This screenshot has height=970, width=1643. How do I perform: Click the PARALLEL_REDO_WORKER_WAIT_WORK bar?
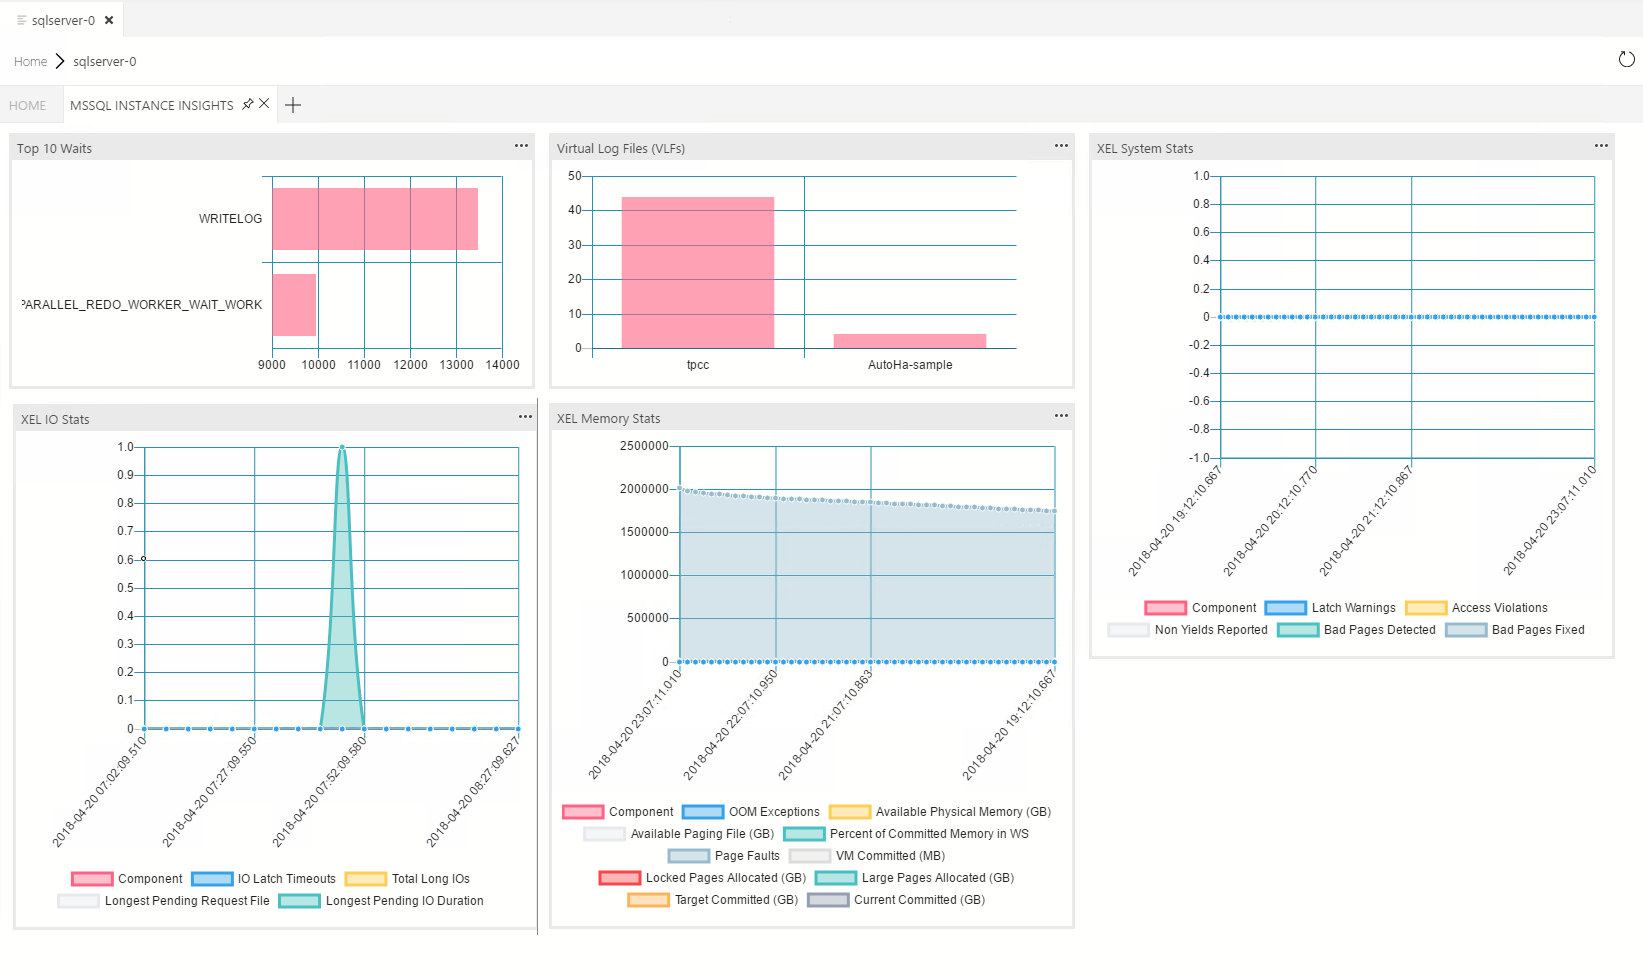294,305
